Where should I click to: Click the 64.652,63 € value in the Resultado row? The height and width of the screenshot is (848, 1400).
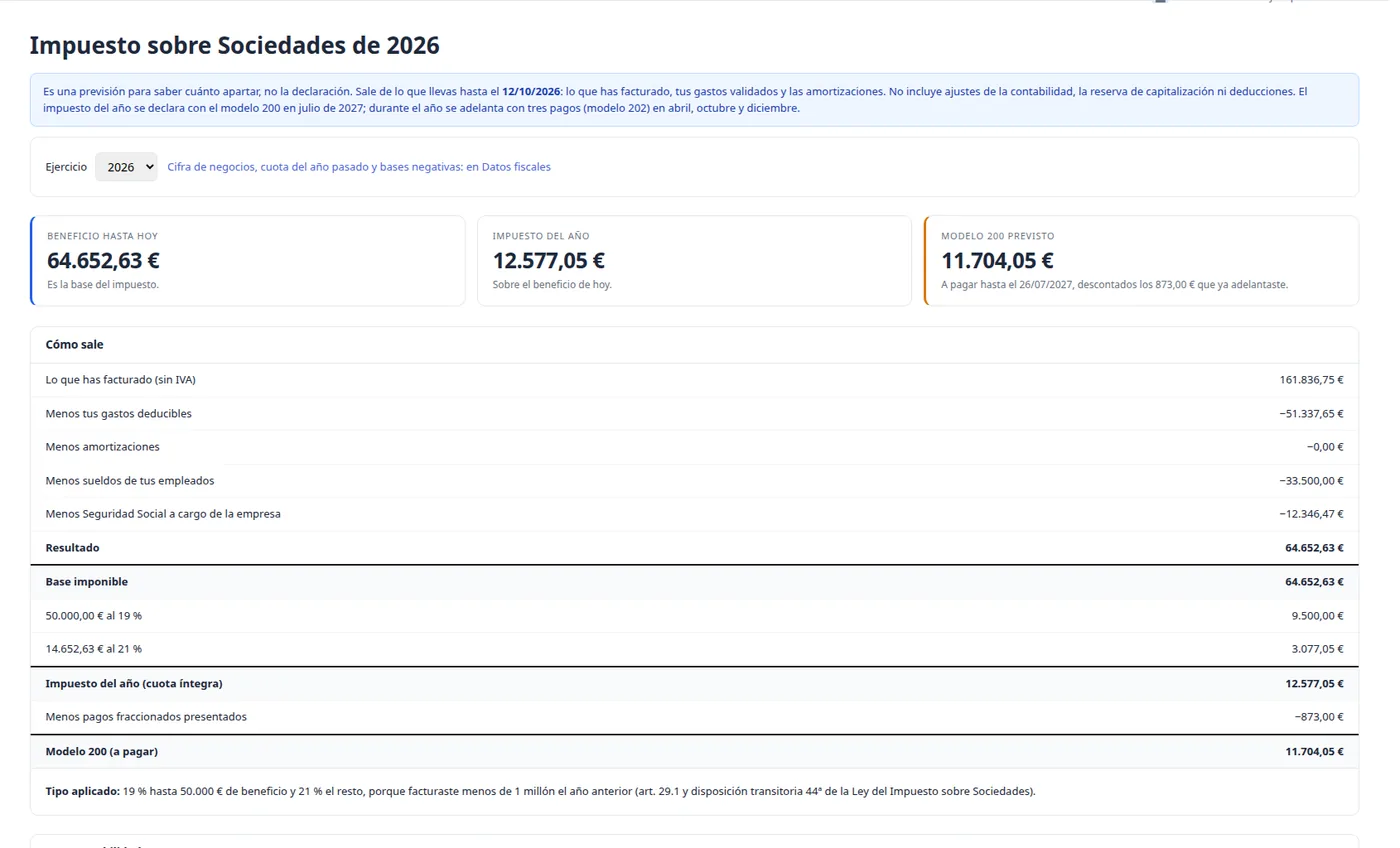(1314, 548)
